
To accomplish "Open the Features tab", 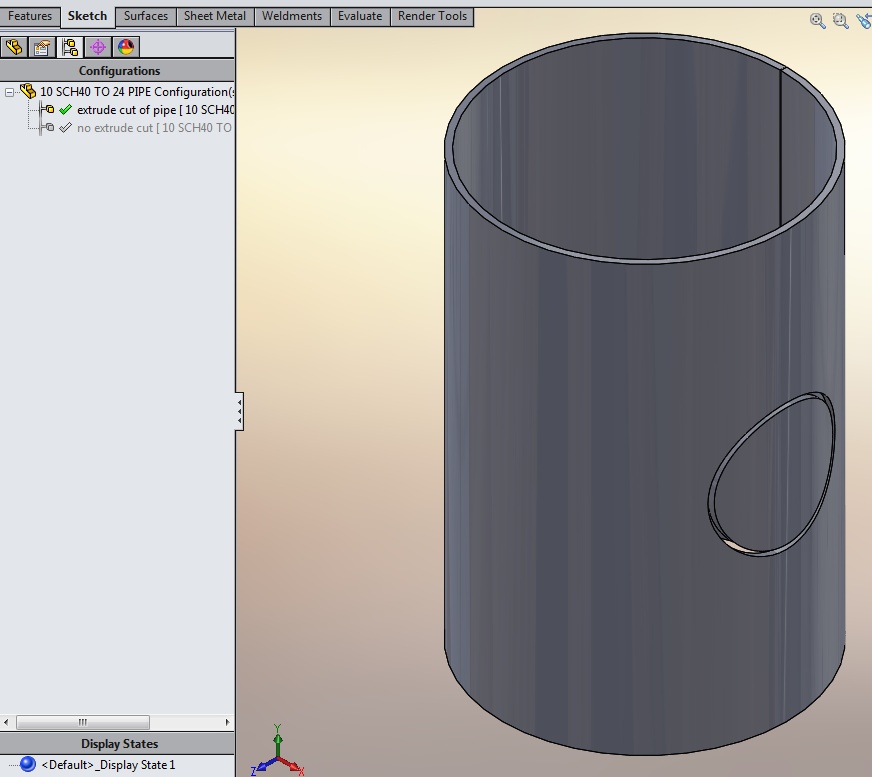I will tap(30, 16).
